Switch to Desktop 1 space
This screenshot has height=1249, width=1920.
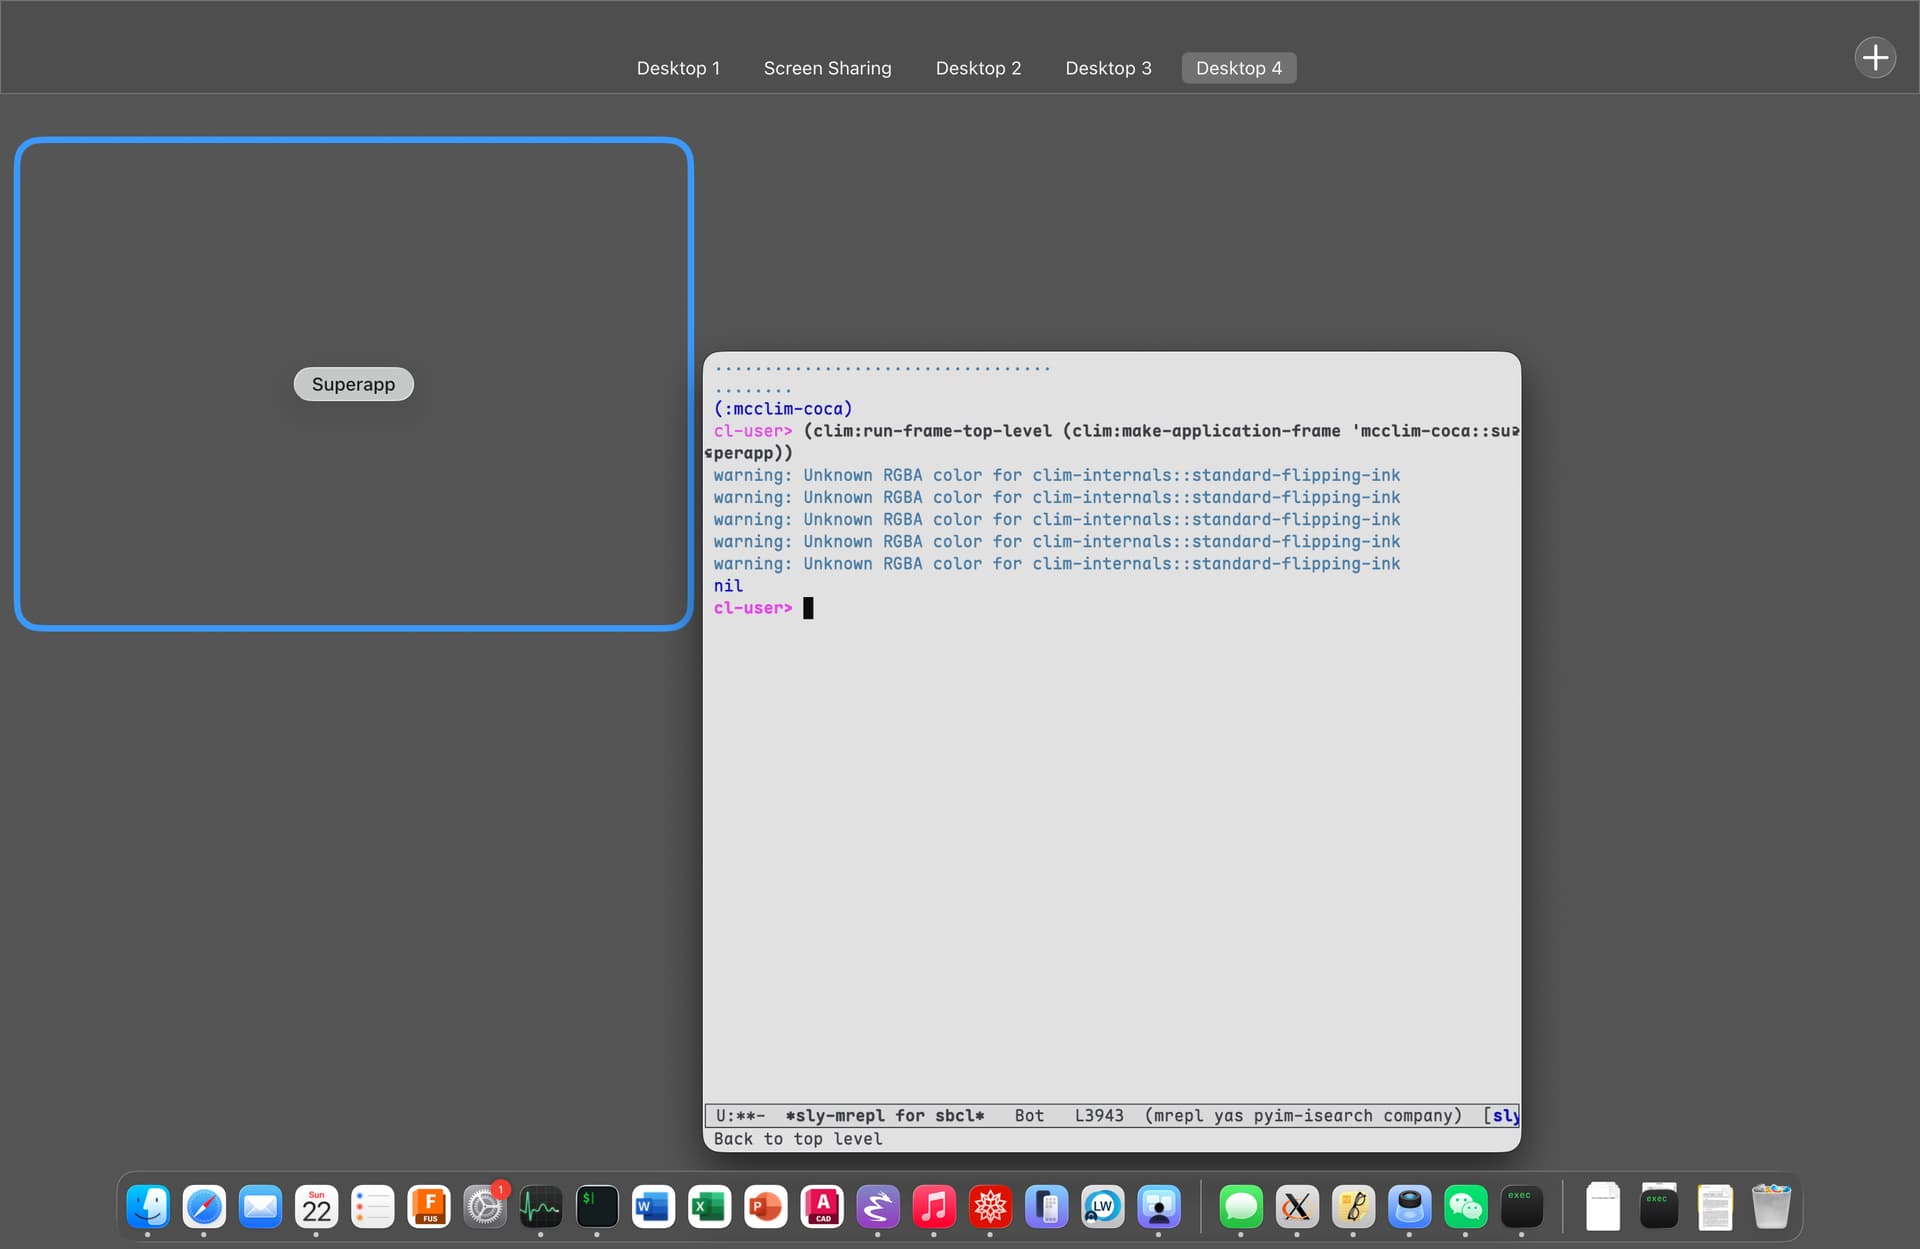pos(678,68)
